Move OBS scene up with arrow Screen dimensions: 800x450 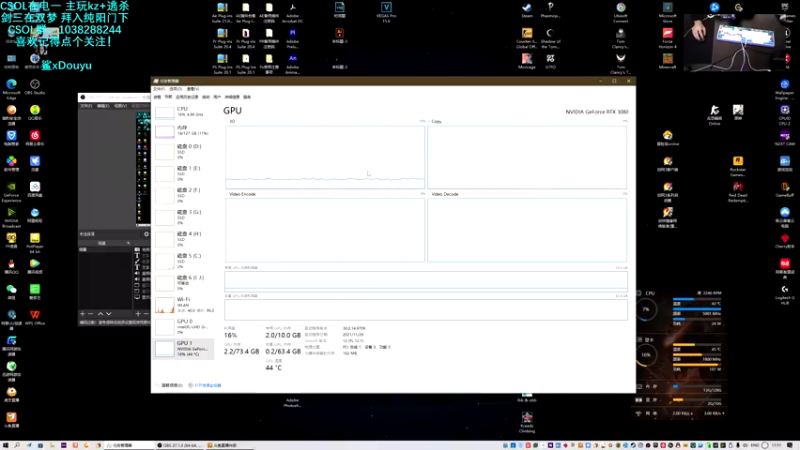pyautogui.click(x=101, y=314)
